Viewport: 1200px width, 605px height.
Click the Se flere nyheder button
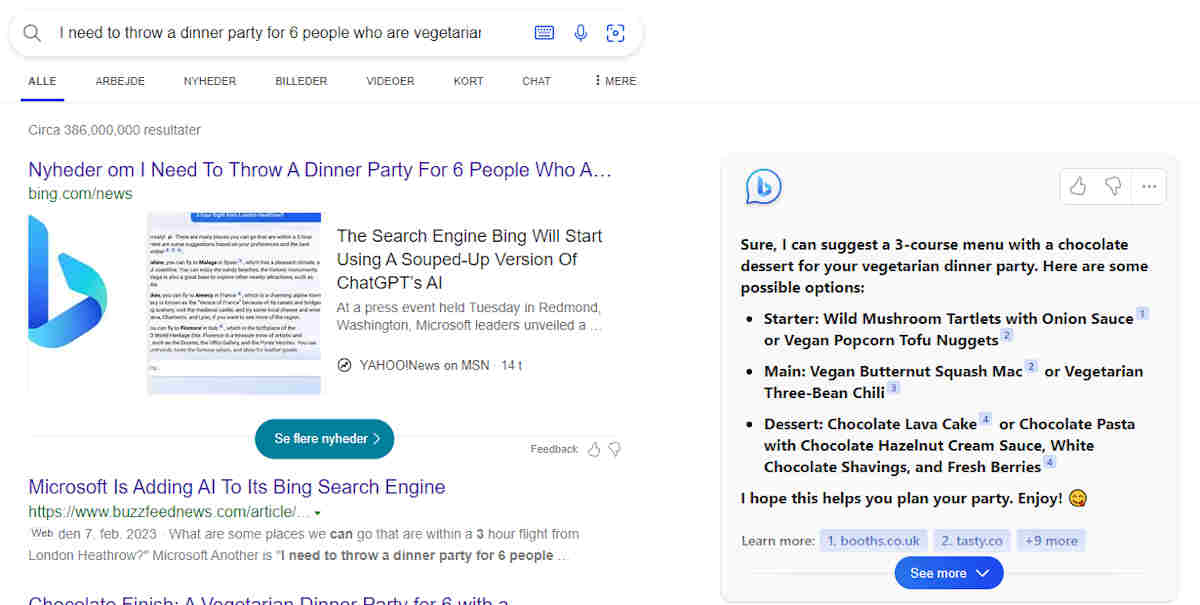tap(325, 439)
